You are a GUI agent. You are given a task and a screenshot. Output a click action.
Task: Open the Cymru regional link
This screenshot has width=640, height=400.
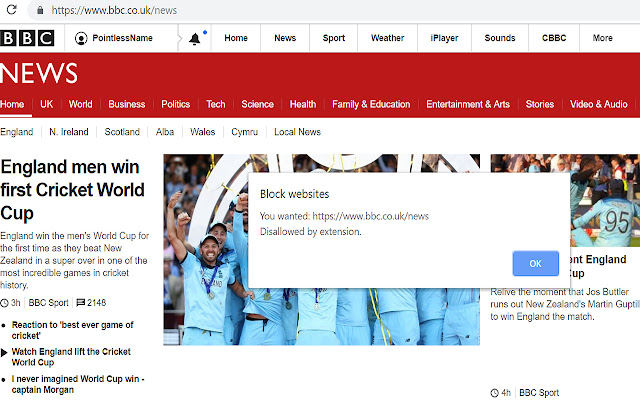[244, 132]
